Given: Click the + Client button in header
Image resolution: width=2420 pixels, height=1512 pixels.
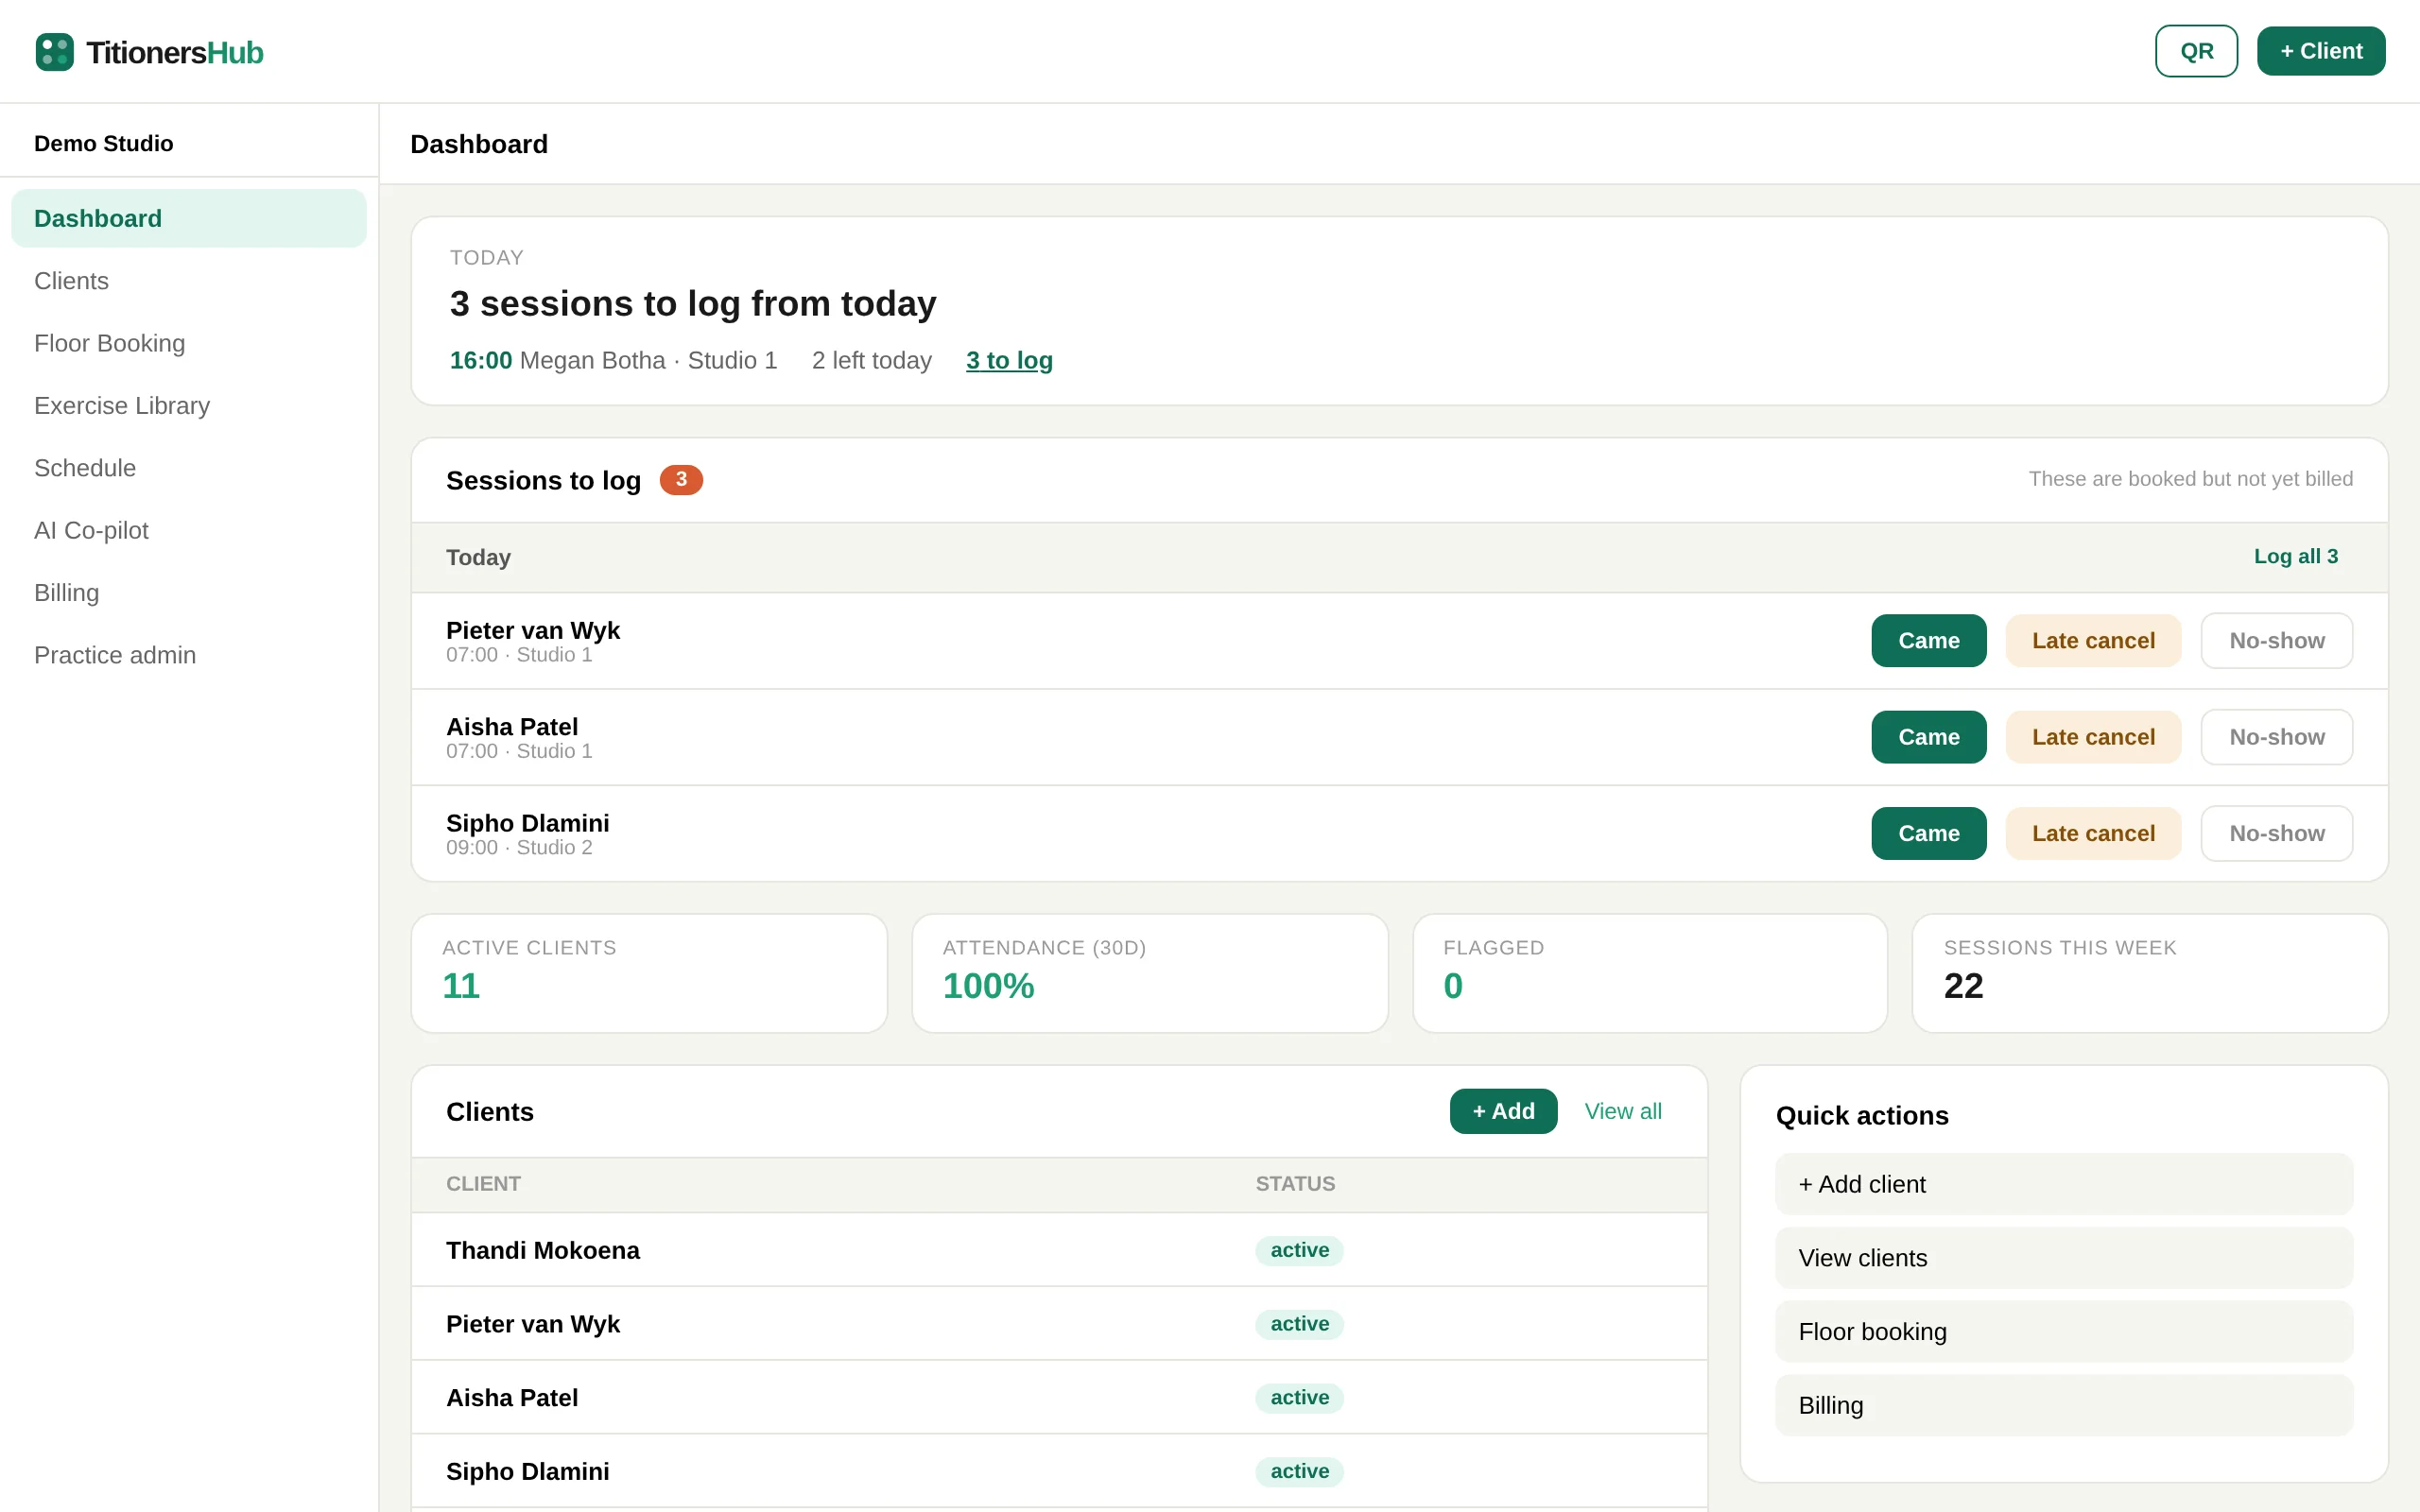Looking at the screenshot, I should (x=2321, y=51).
